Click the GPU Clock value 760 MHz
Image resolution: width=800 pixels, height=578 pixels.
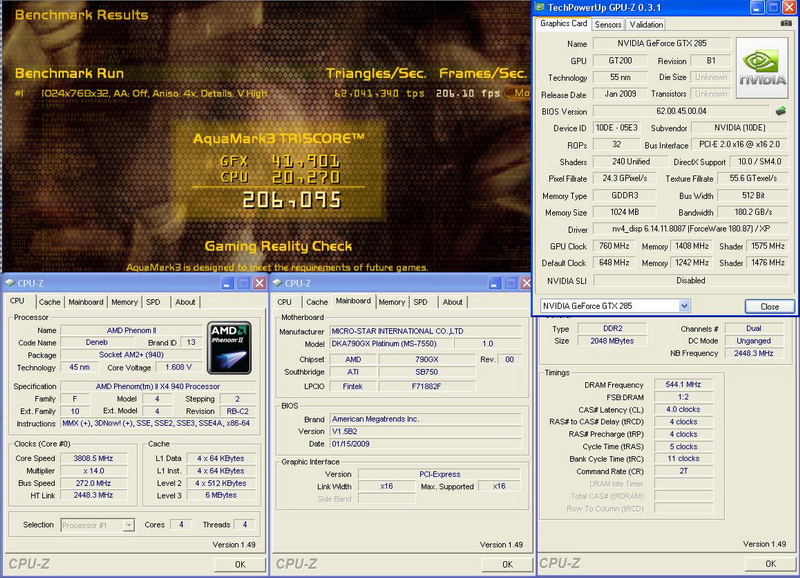(x=614, y=246)
